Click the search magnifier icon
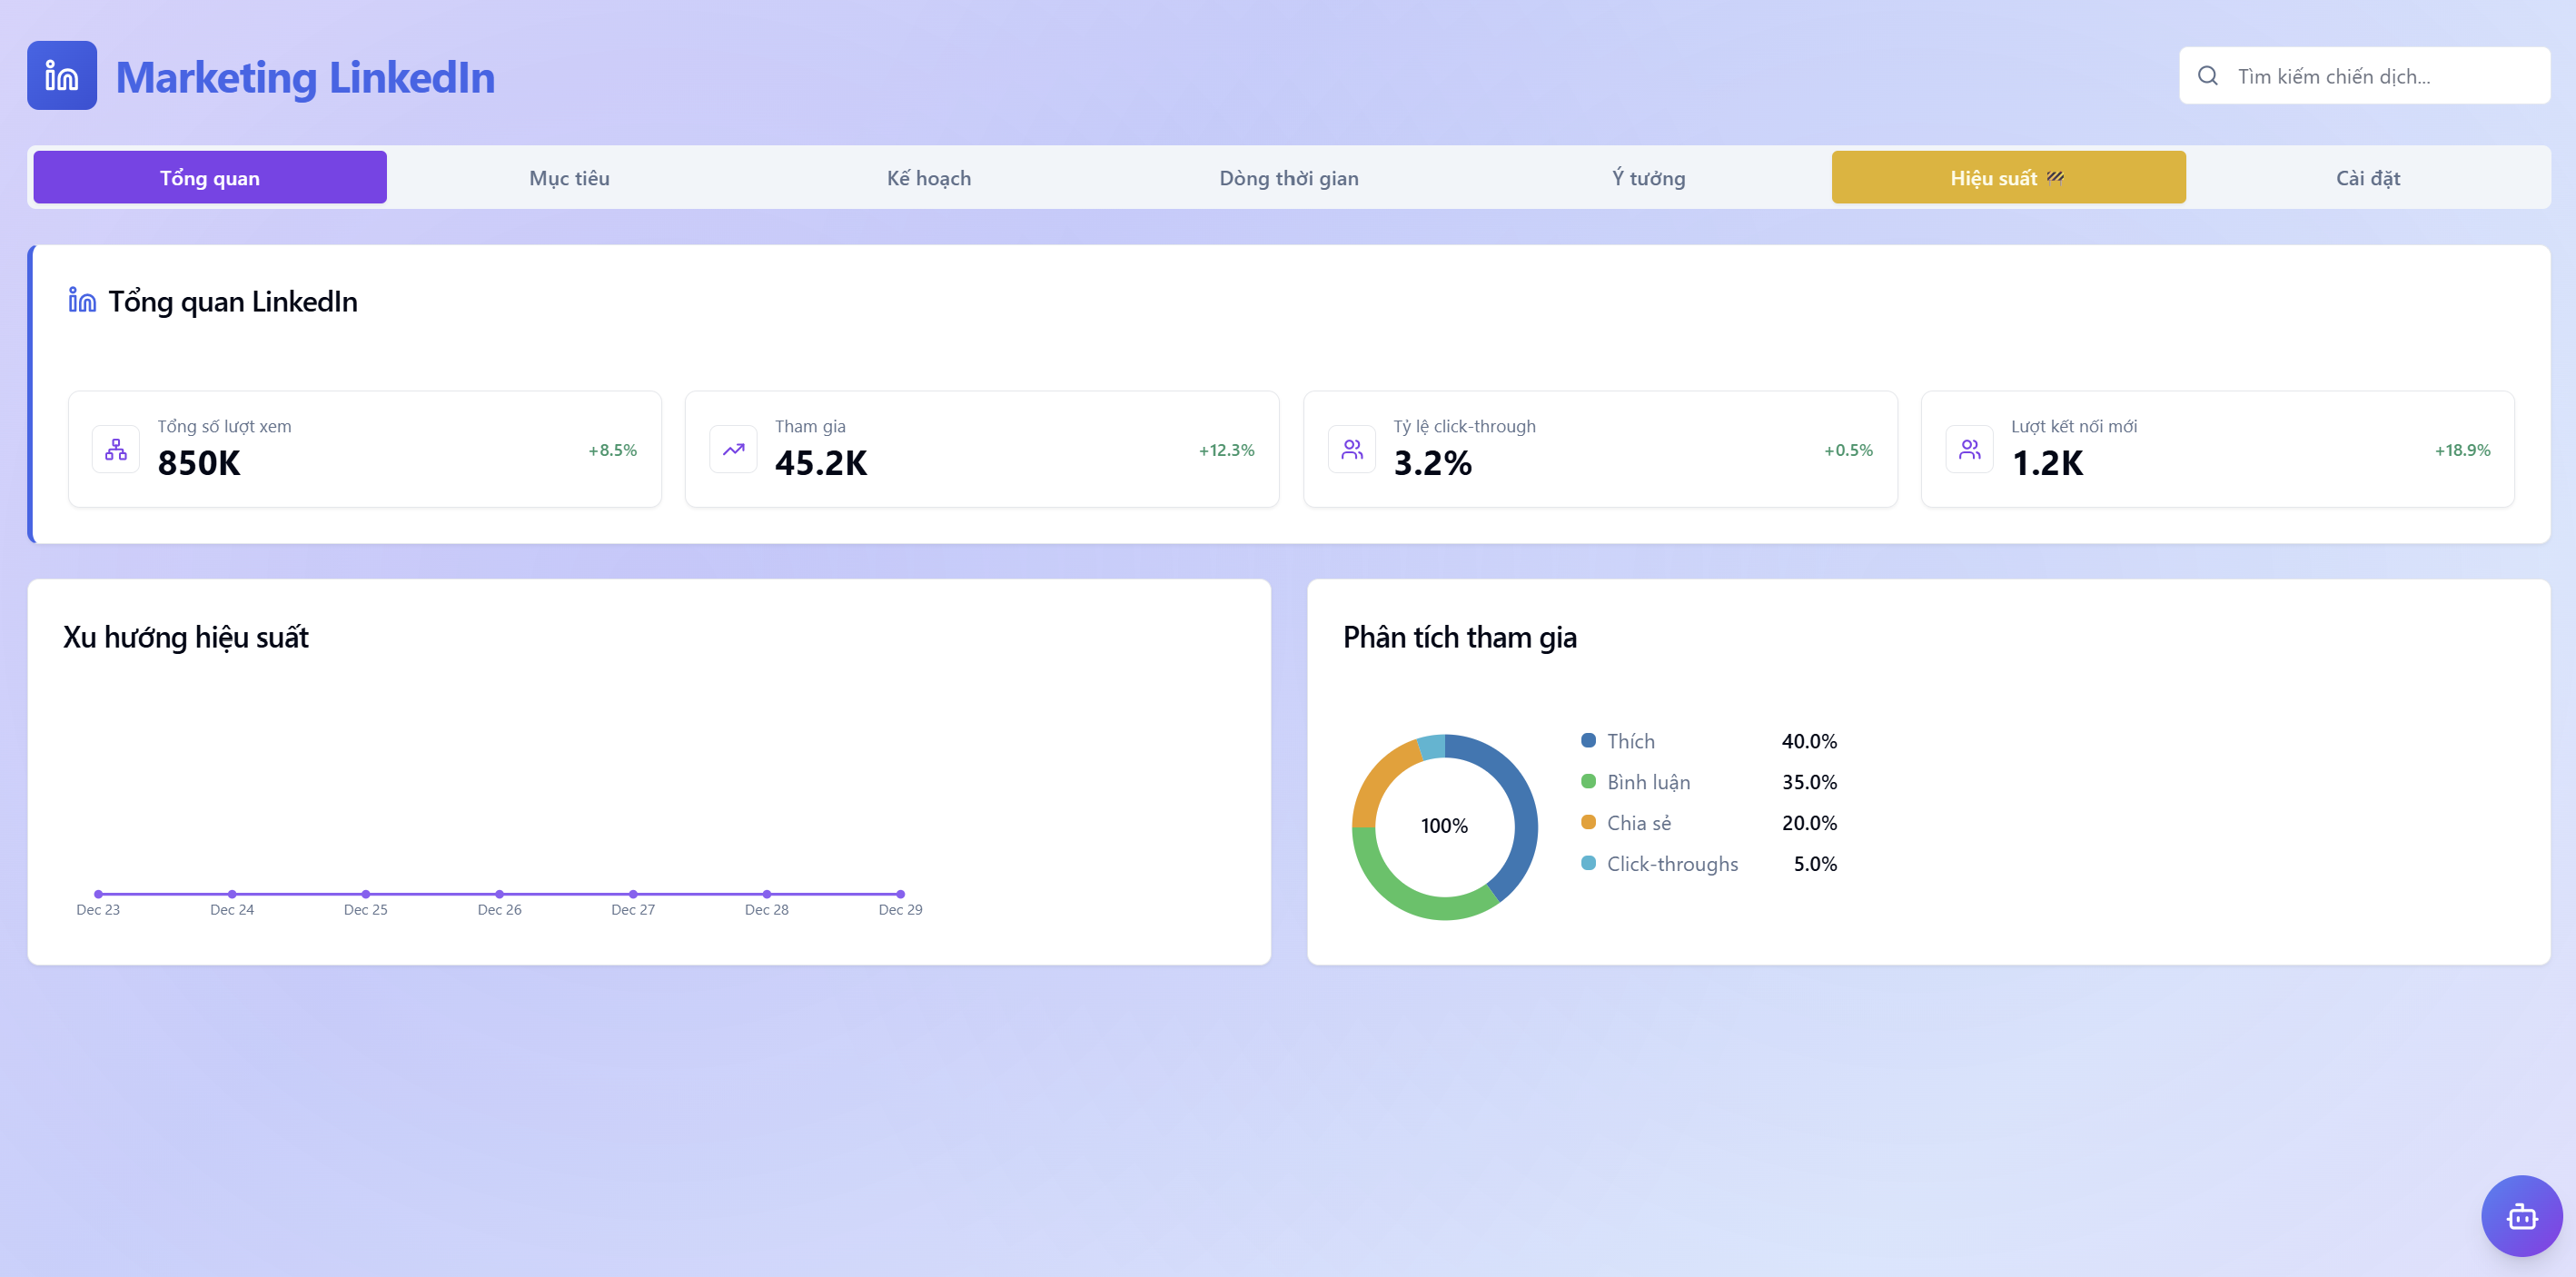This screenshot has width=2576, height=1277. pos(2207,76)
